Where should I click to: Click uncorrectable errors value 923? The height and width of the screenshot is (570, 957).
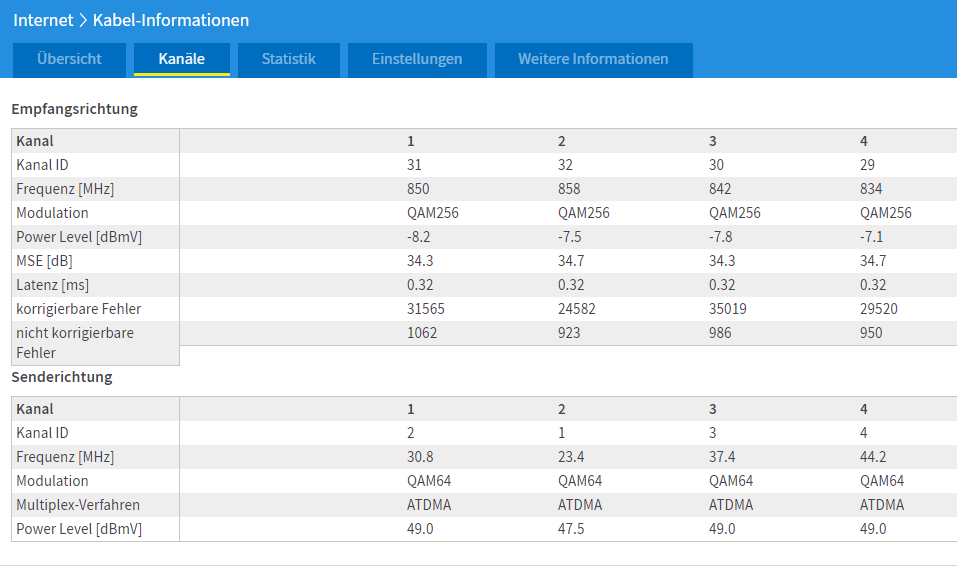(x=569, y=333)
